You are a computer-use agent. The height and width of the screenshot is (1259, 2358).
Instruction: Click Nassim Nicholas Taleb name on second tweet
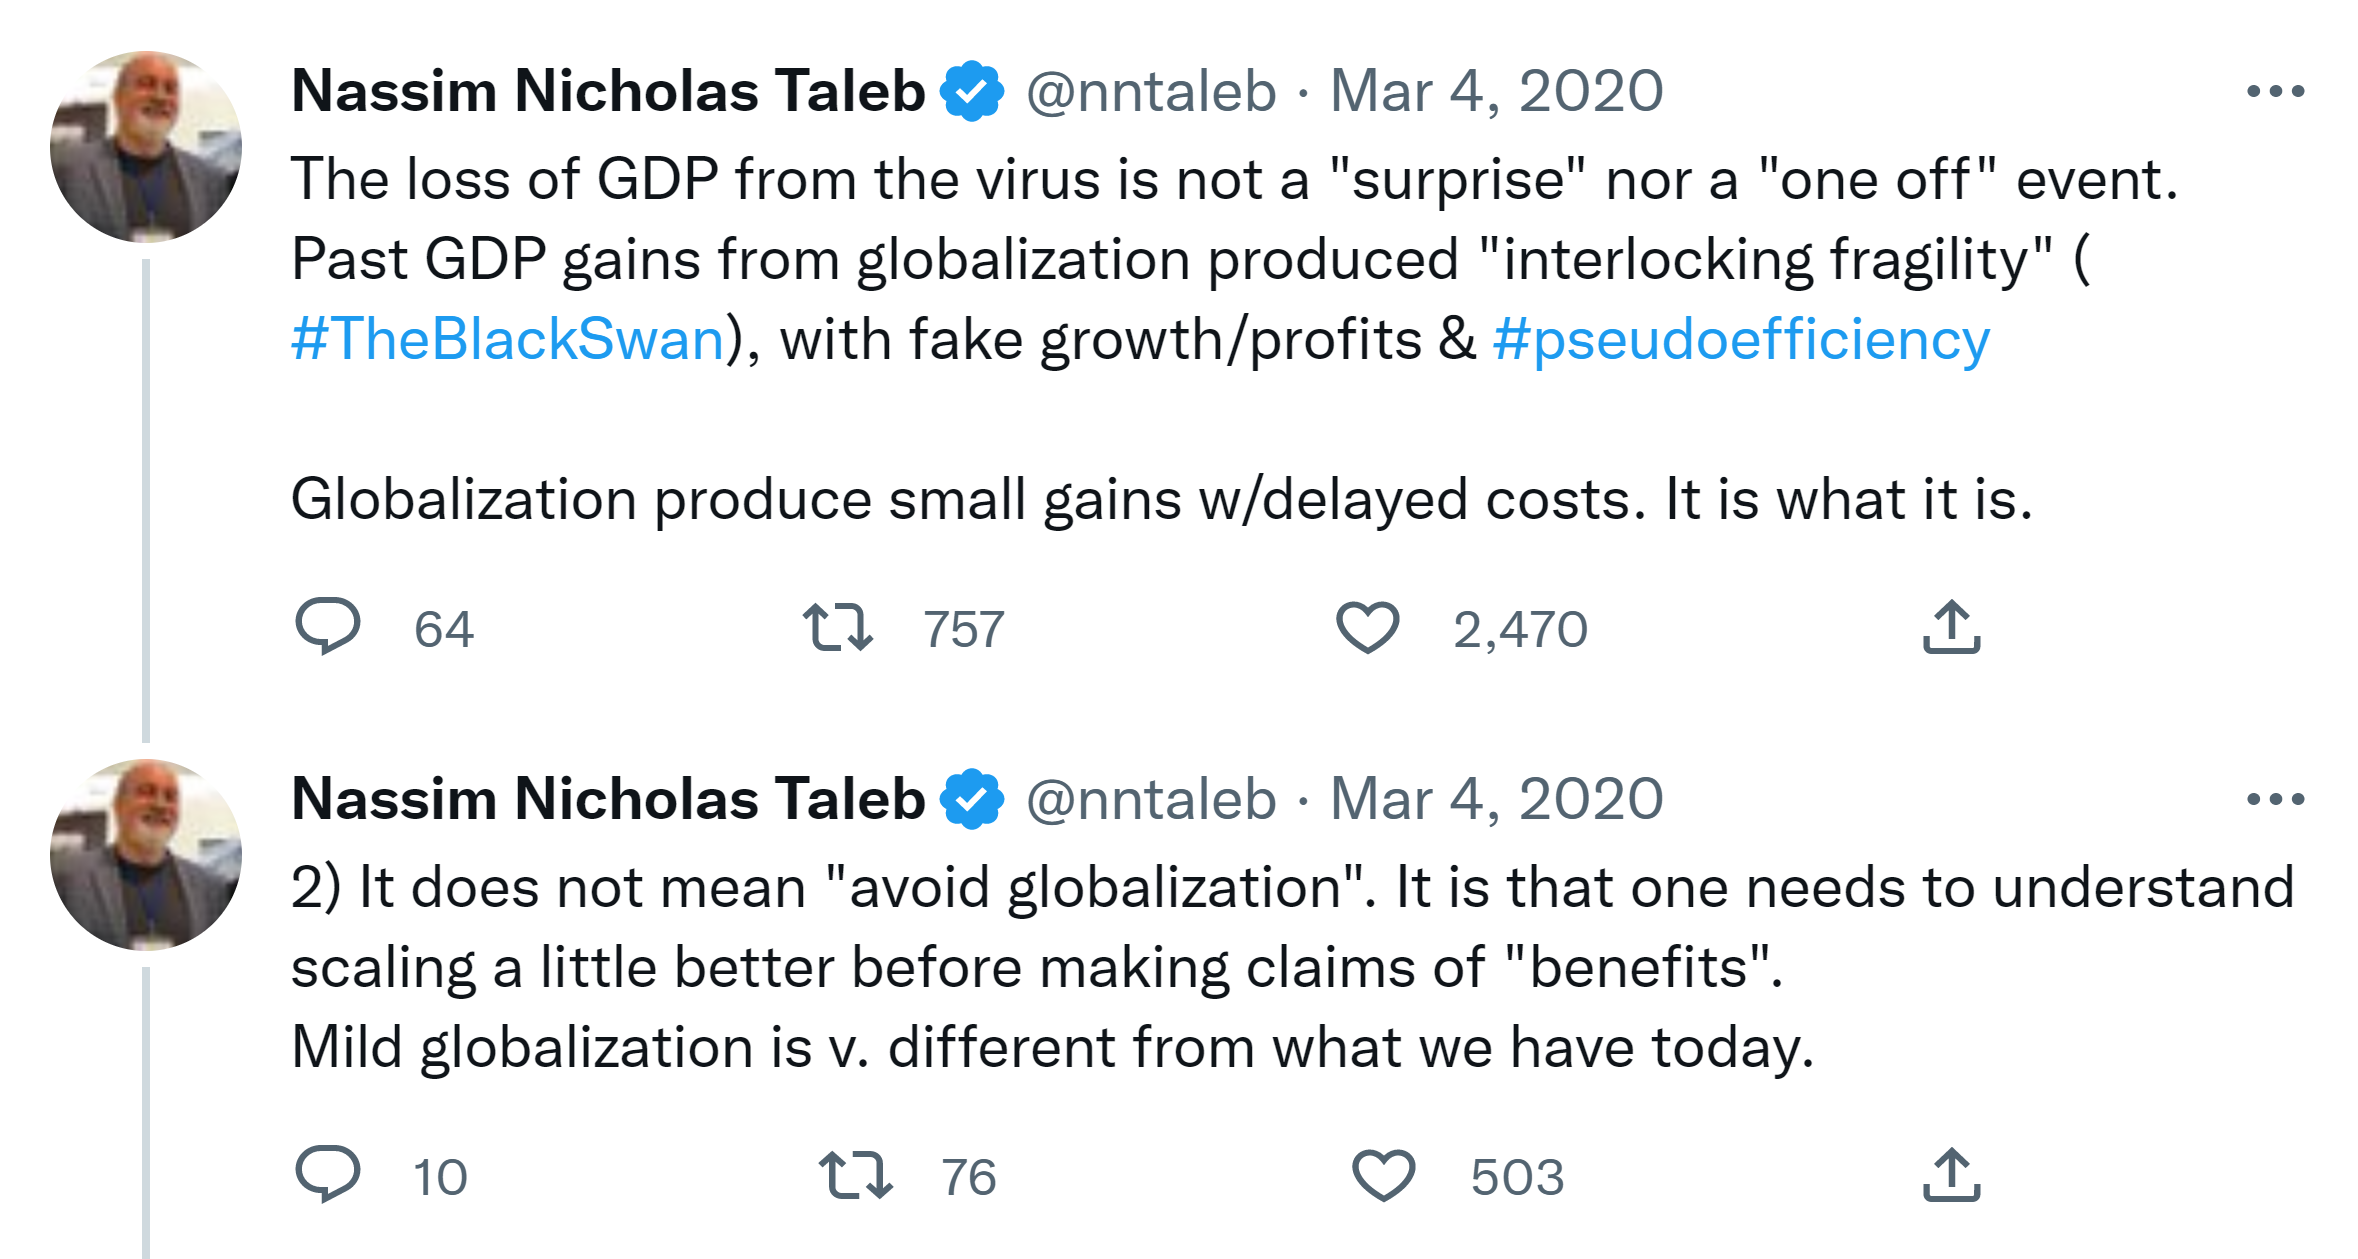coord(608,799)
